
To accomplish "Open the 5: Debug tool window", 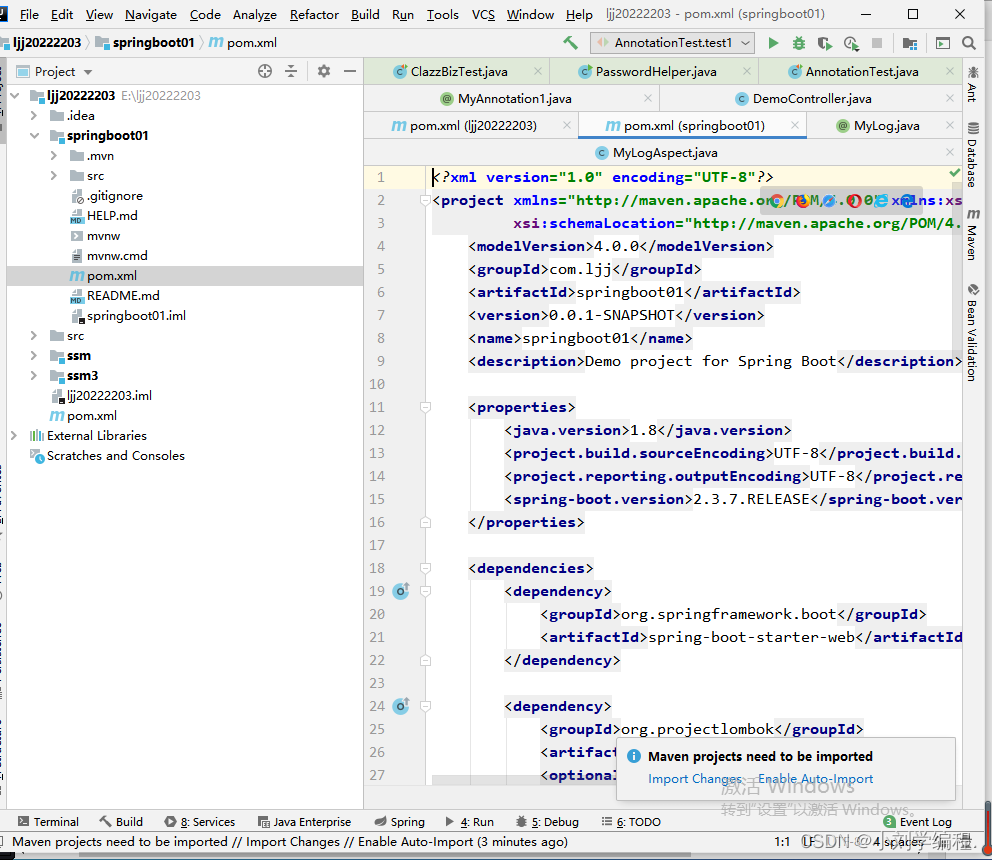I will tap(548, 821).
